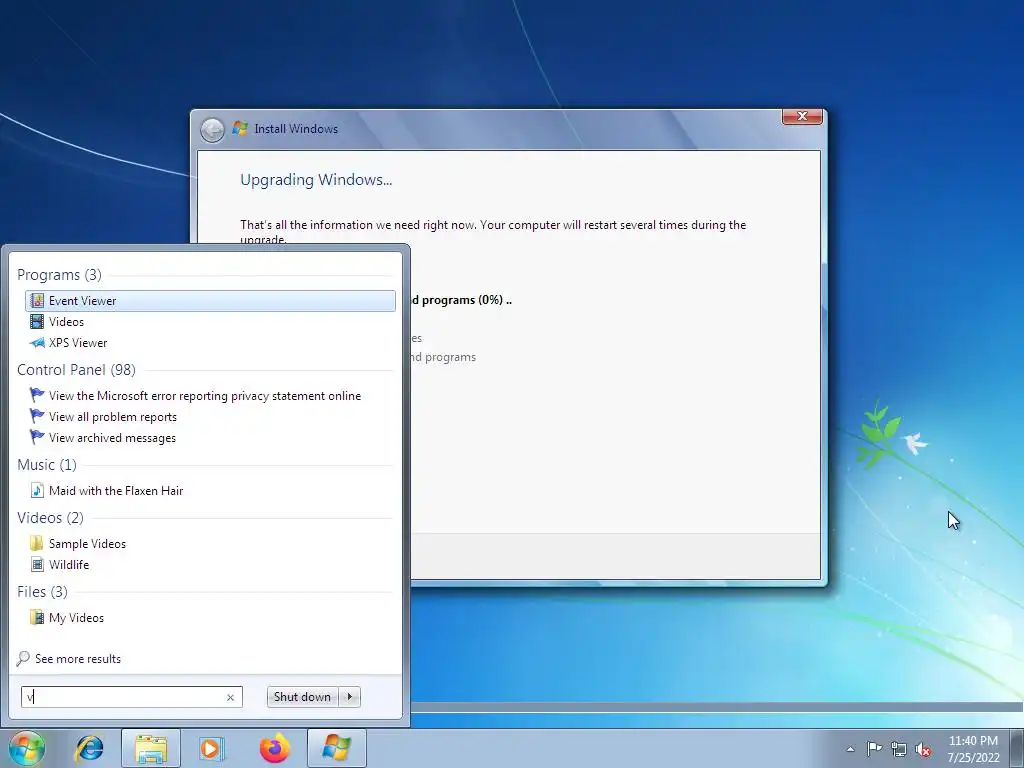Open the clock showing 11:40 PM

click(973, 749)
